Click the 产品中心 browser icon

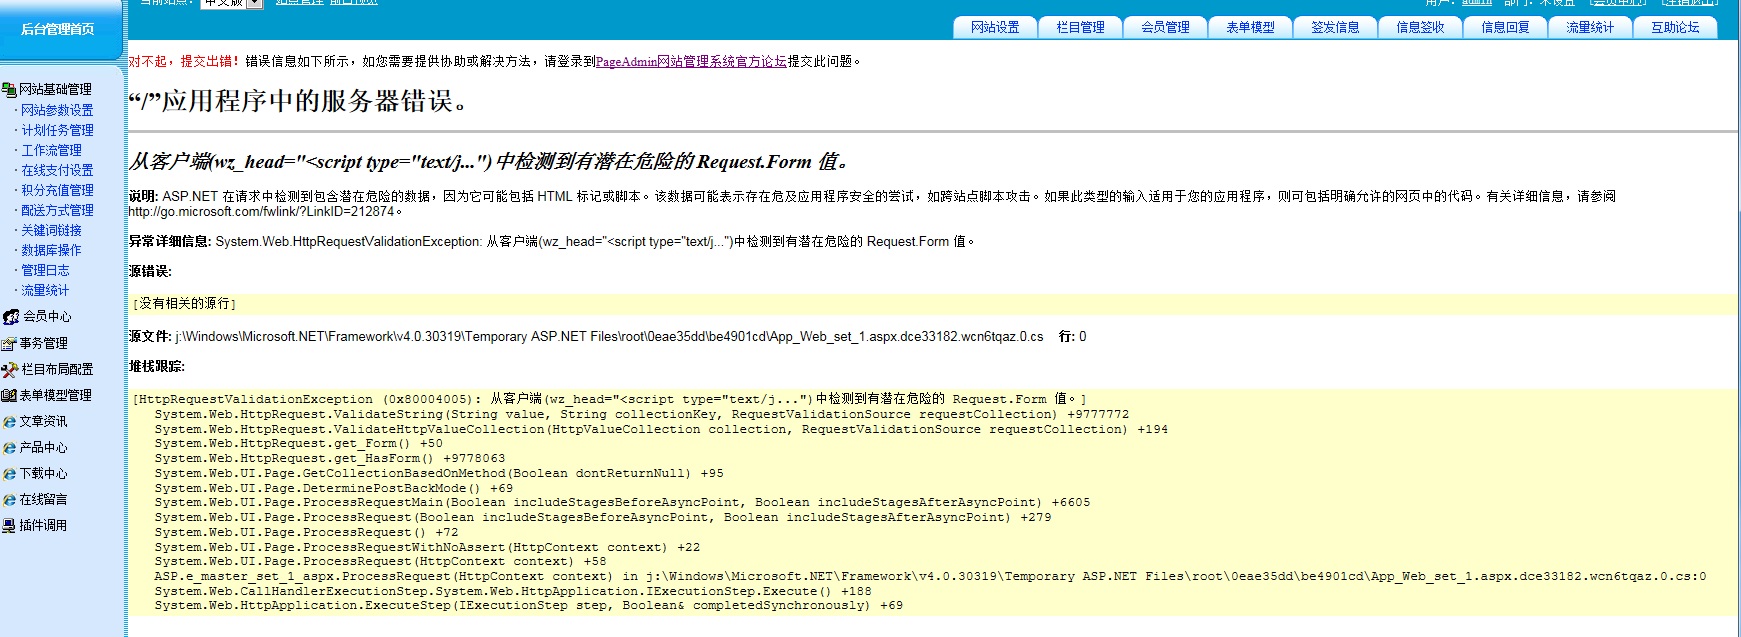pos(9,448)
